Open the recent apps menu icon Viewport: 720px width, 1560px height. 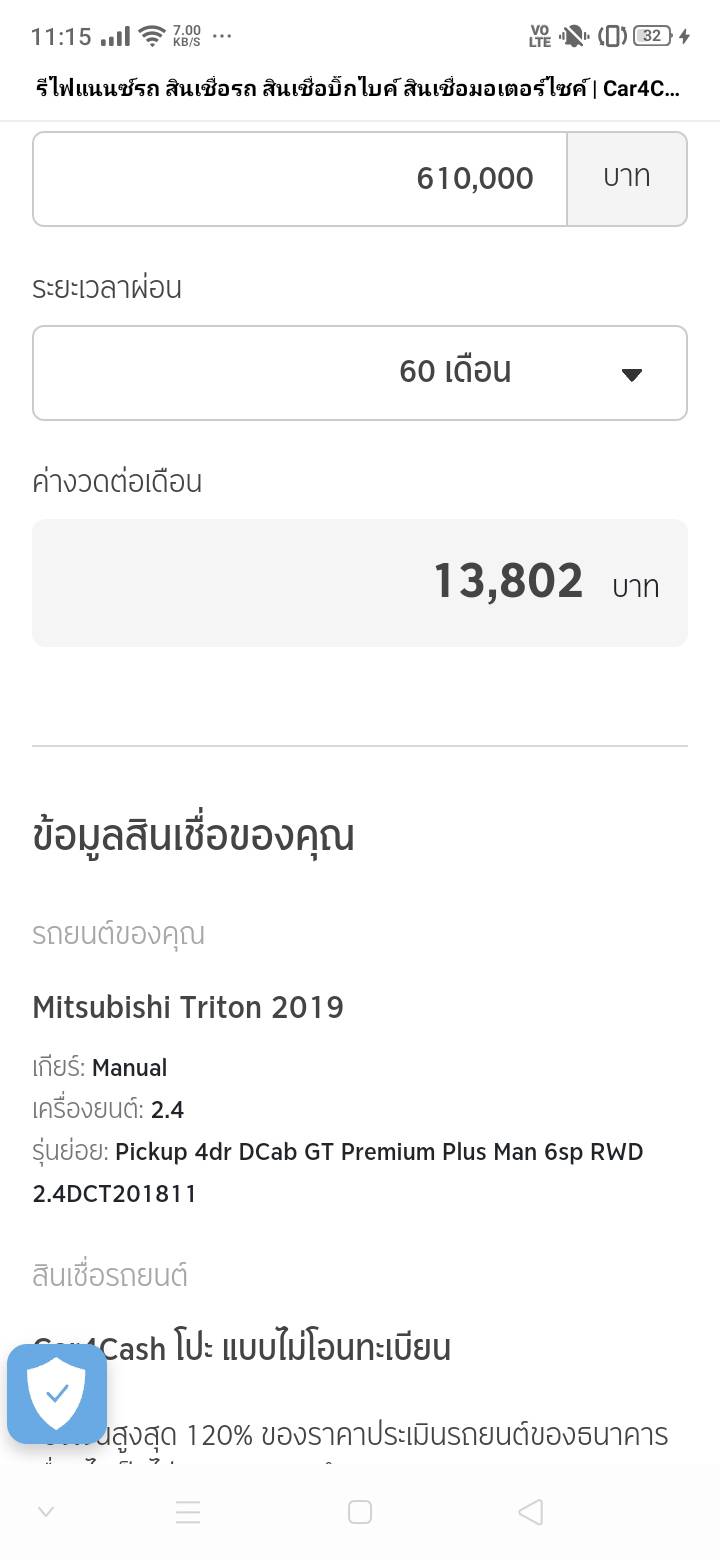[188, 1512]
